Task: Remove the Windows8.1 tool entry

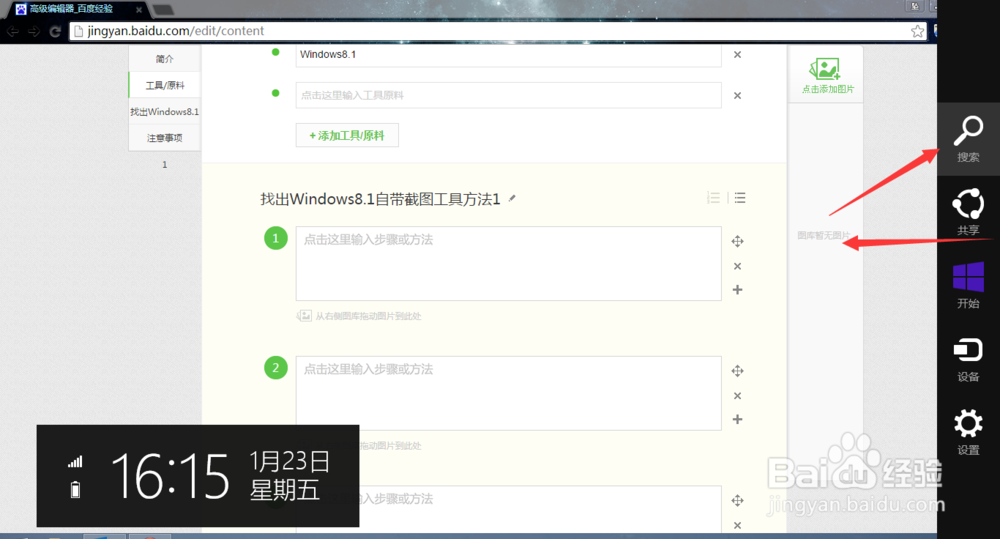Action: click(737, 55)
